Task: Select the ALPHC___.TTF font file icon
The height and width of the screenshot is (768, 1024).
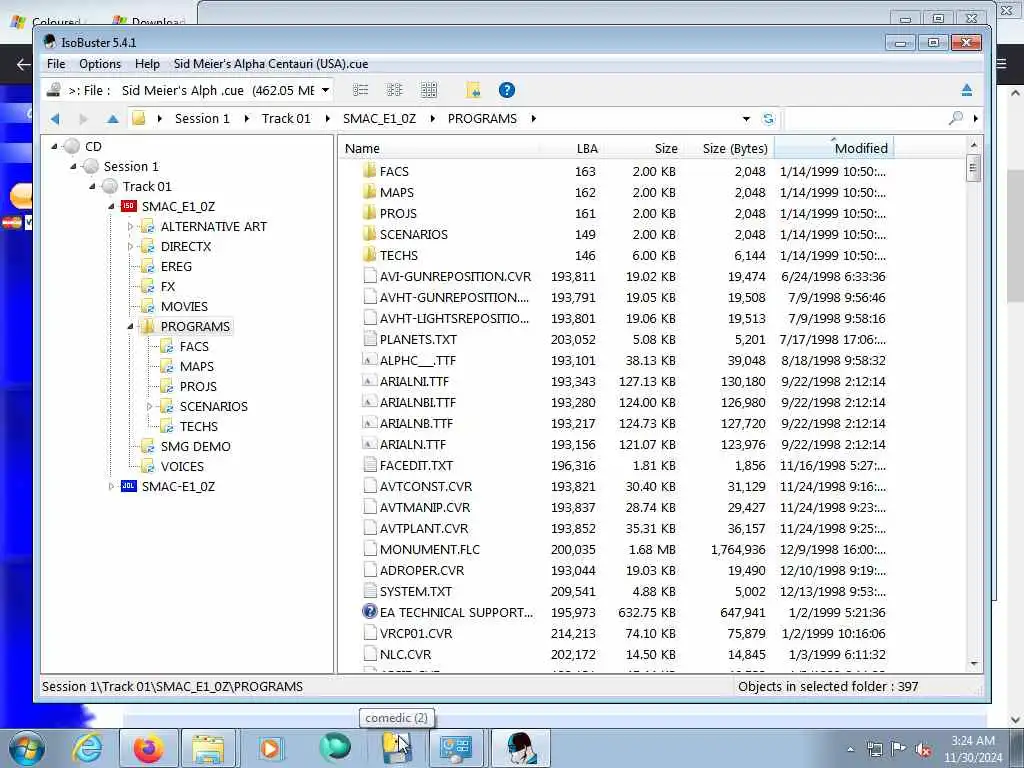Action: (370, 360)
